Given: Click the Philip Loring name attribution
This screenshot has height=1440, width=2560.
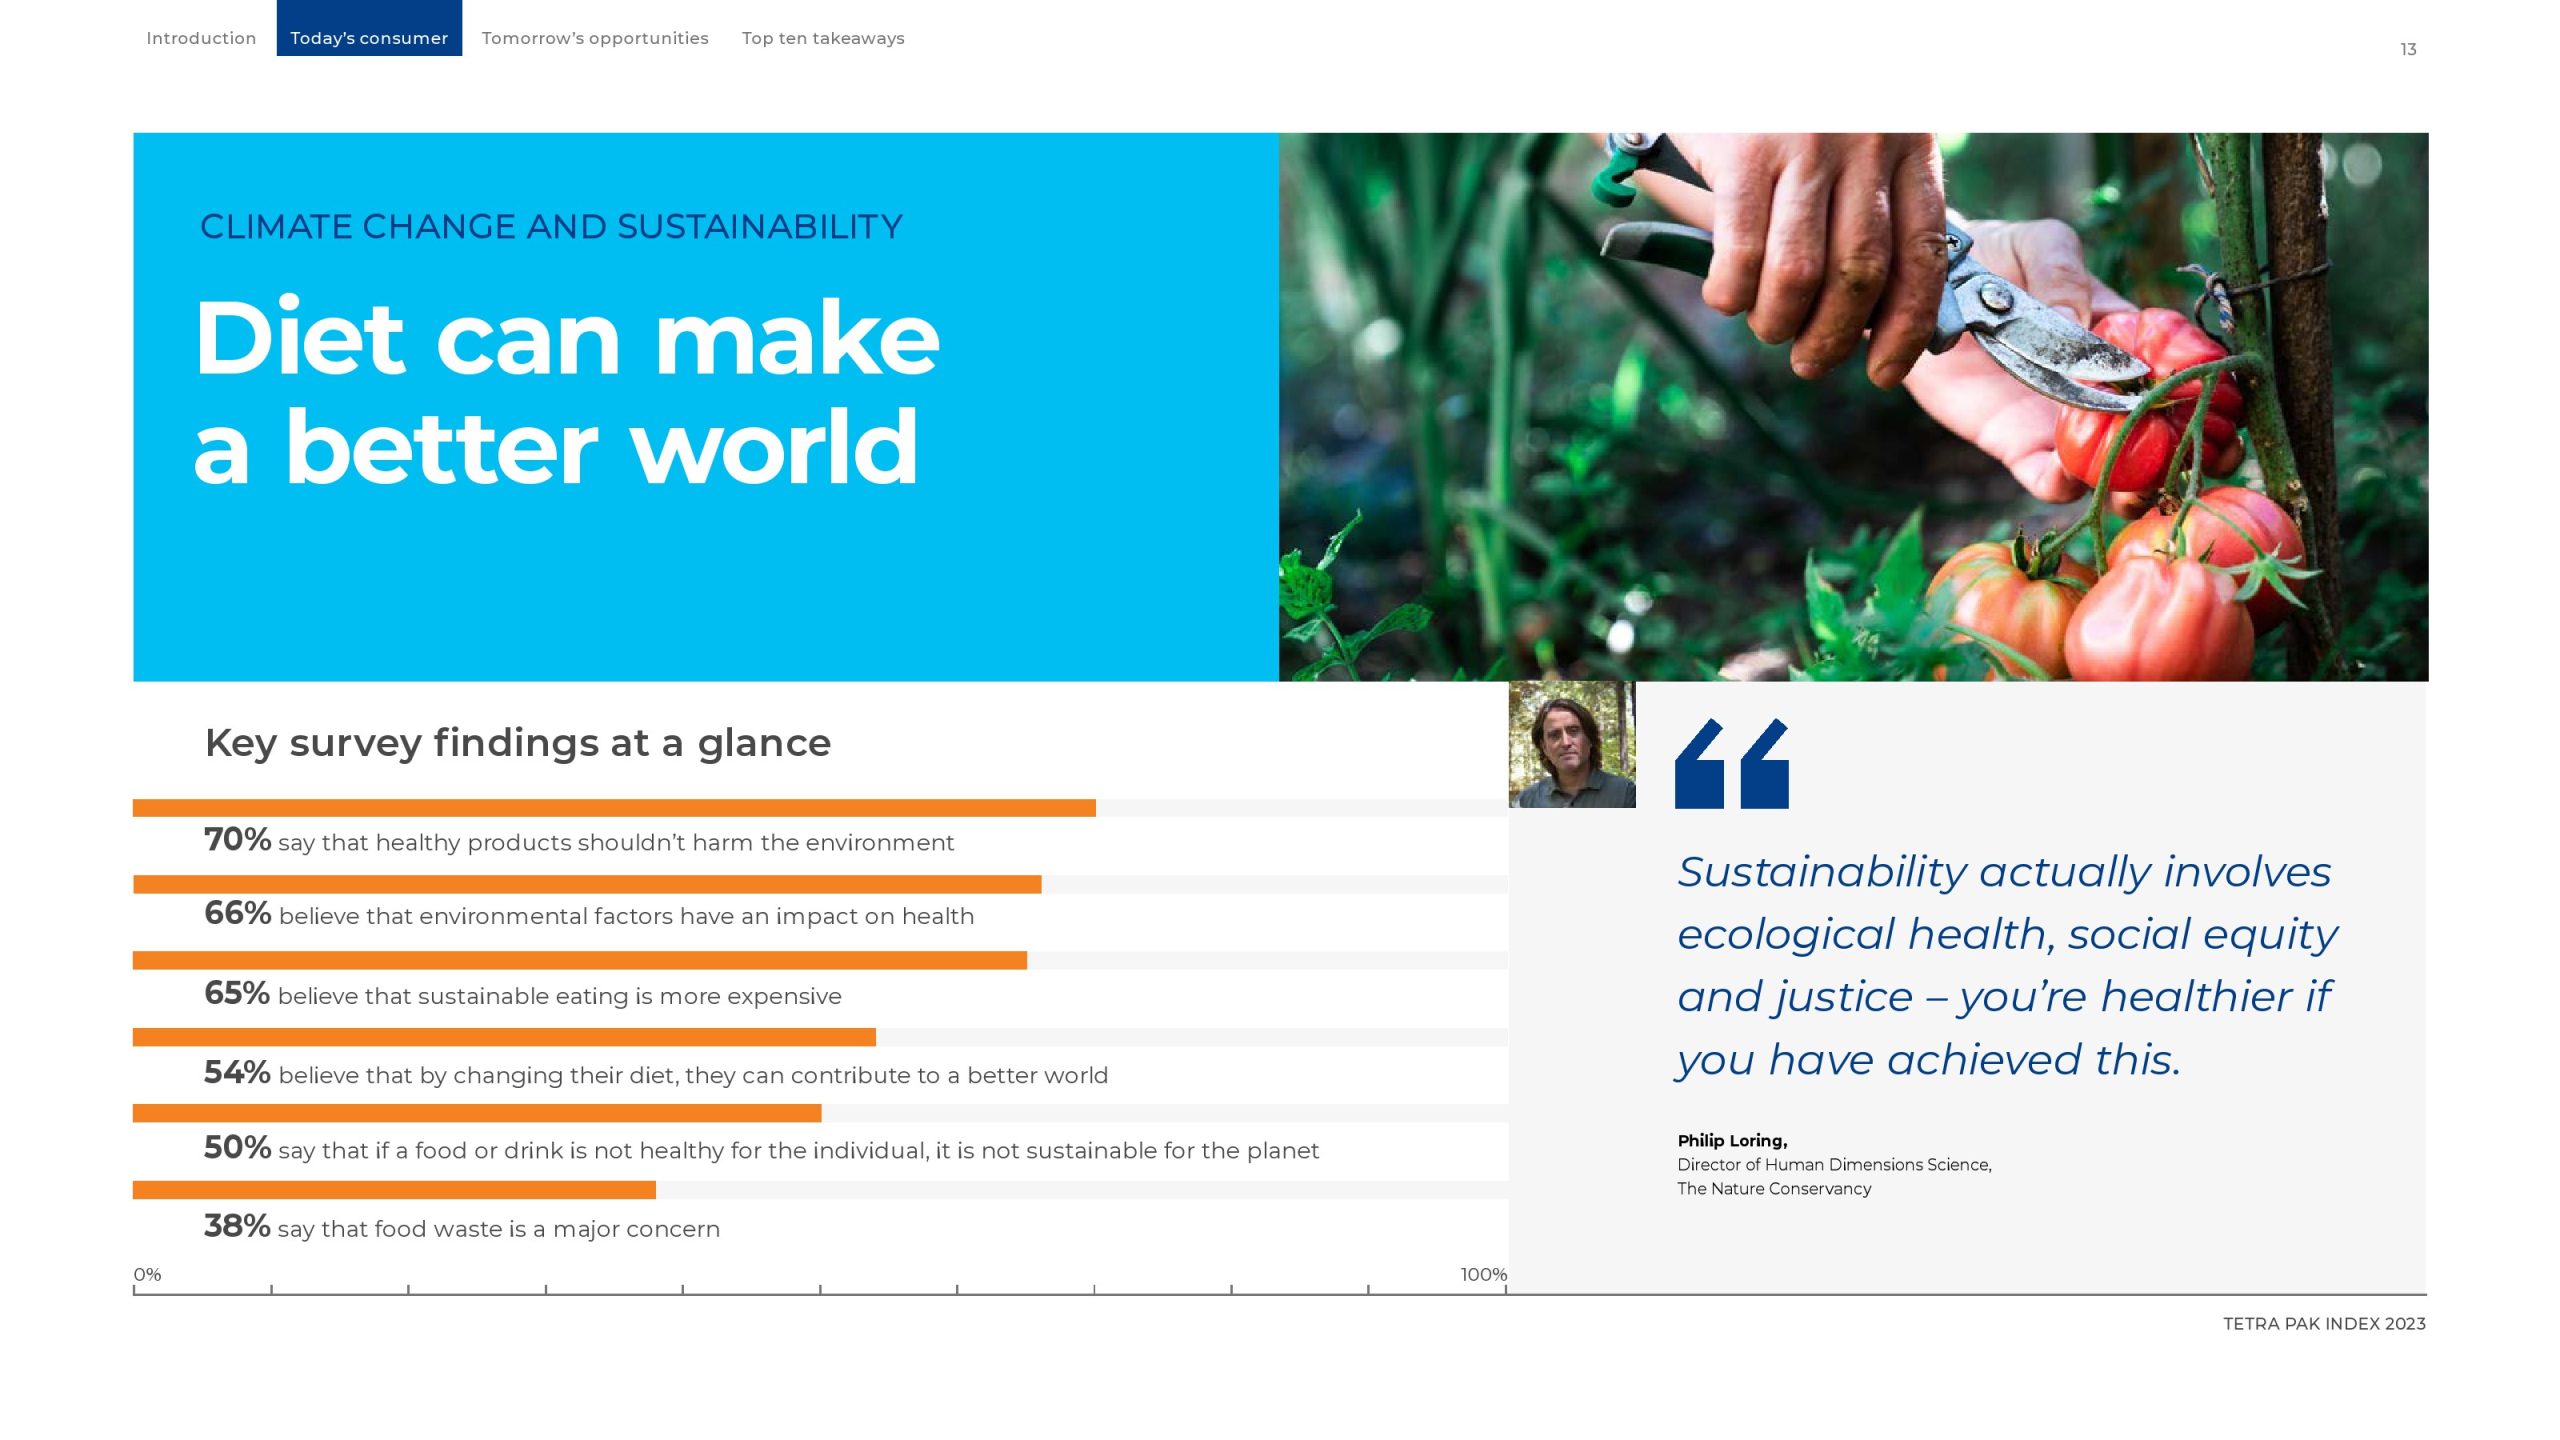Looking at the screenshot, I should point(1732,1141).
